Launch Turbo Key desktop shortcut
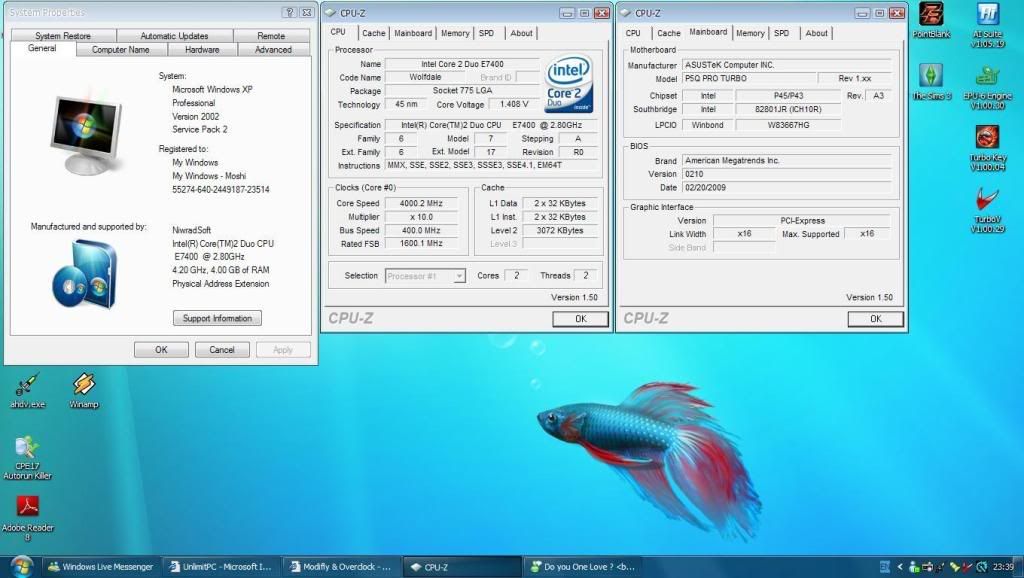 [x=988, y=138]
